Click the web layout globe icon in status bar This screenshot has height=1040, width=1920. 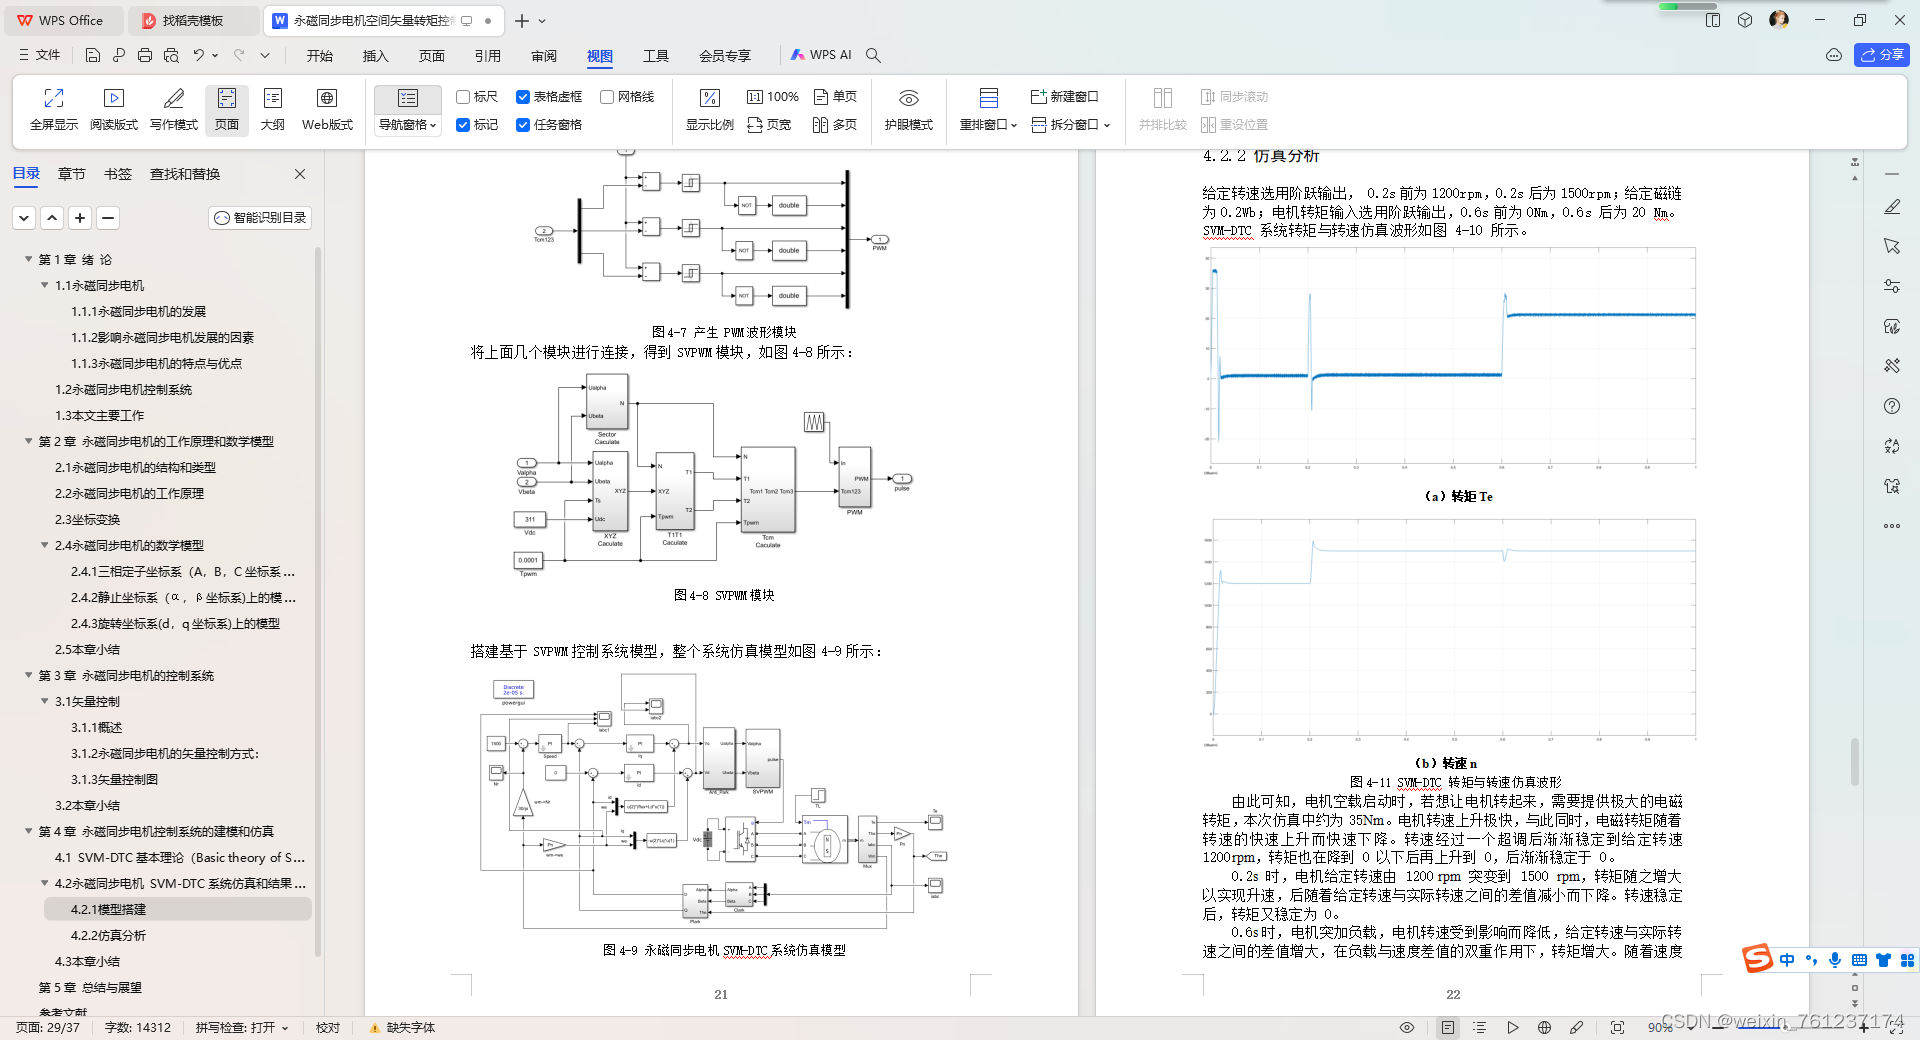[x=1544, y=1027]
